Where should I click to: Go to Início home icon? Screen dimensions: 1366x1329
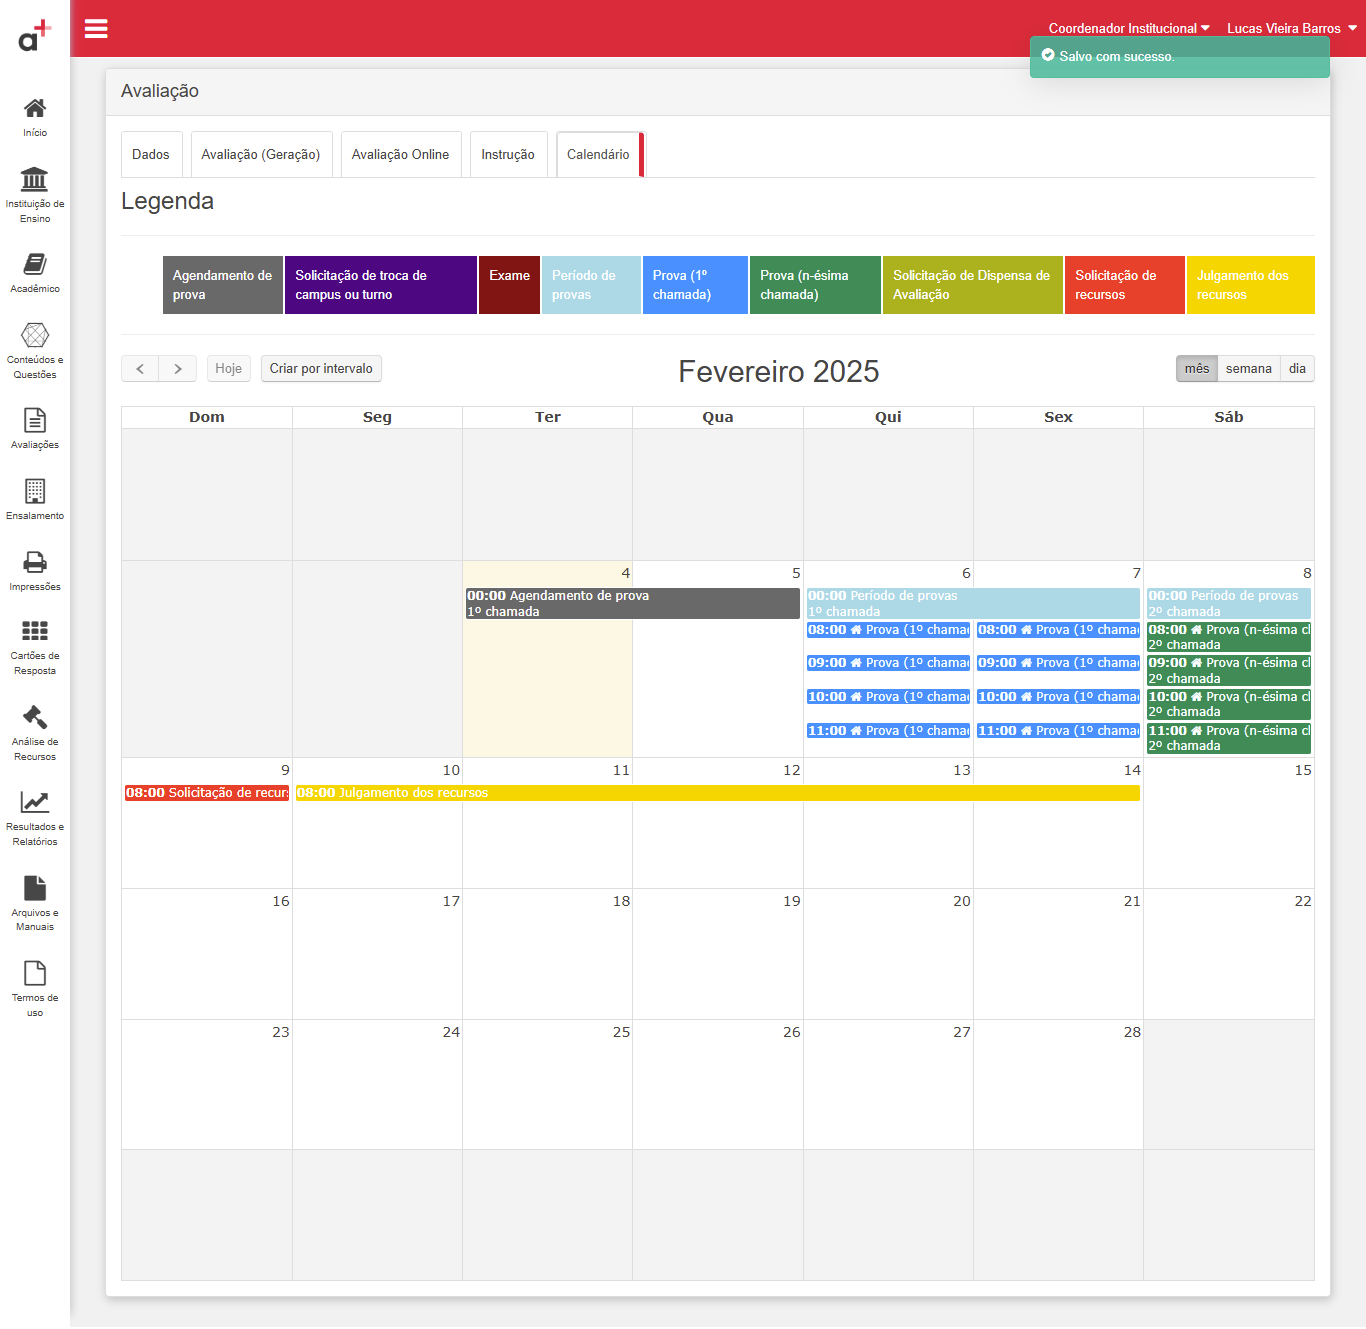click(x=35, y=108)
